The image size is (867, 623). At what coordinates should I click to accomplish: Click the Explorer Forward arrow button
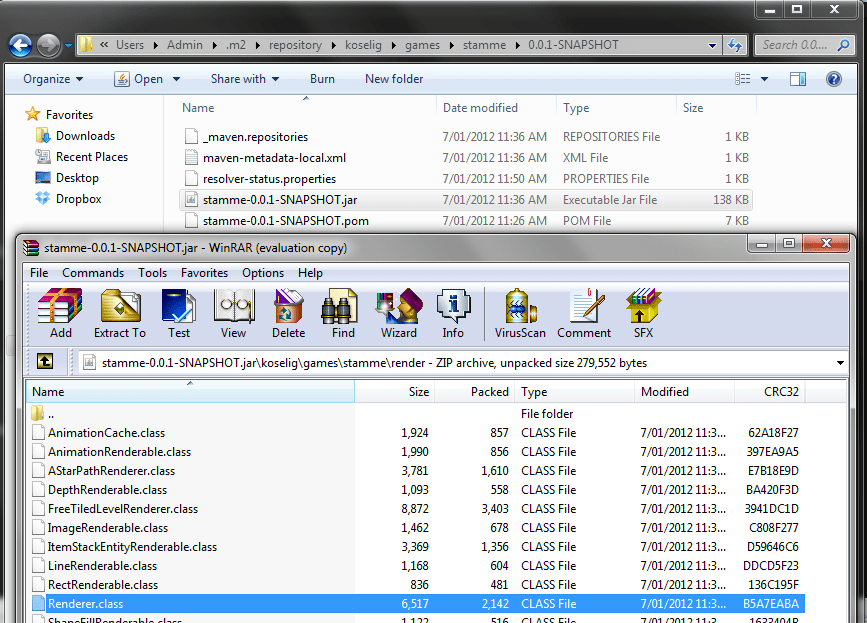click(x=48, y=45)
